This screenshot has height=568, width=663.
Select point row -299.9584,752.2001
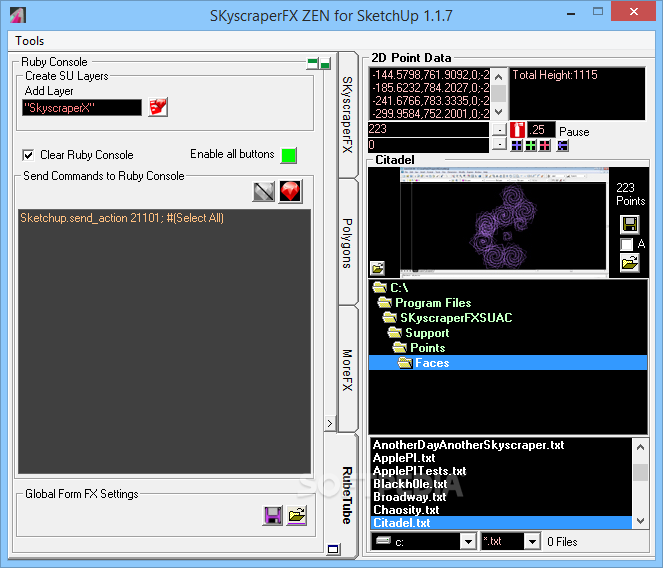coord(430,113)
